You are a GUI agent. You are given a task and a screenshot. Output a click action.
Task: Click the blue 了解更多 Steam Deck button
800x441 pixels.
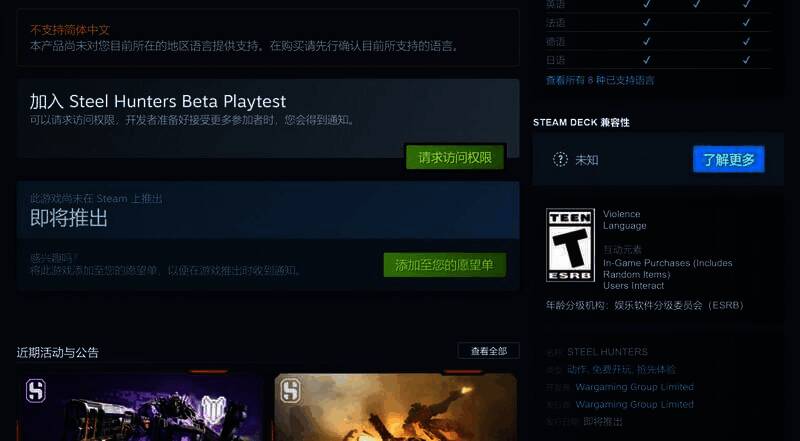click(728, 159)
